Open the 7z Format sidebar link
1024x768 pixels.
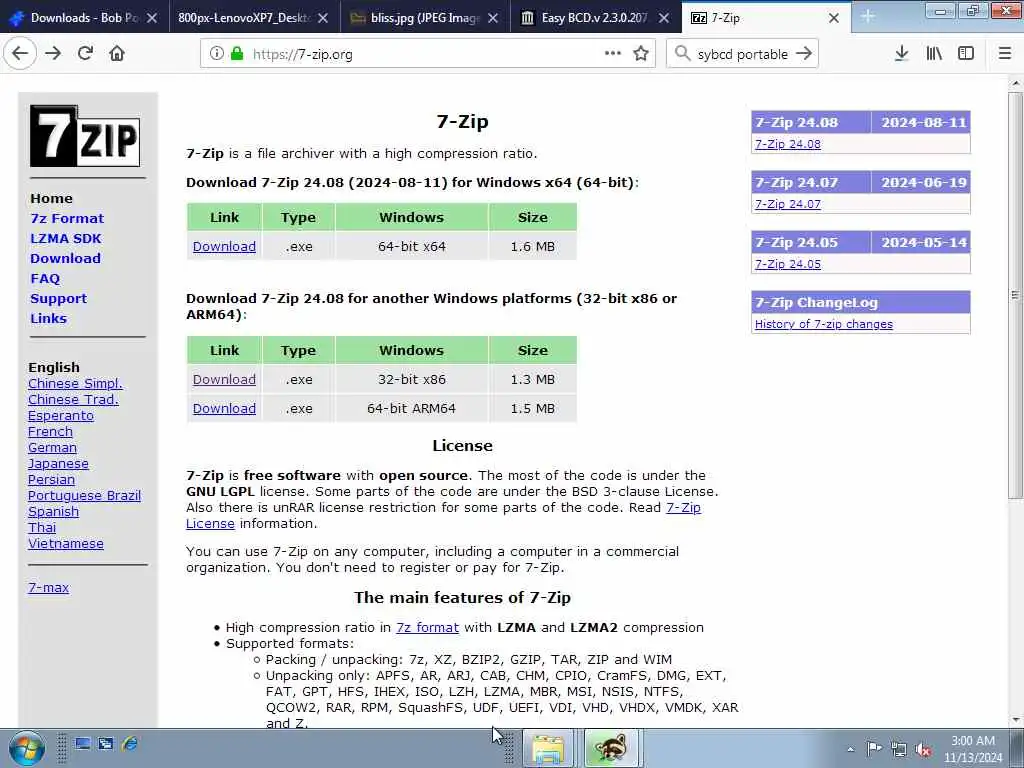(x=67, y=218)
